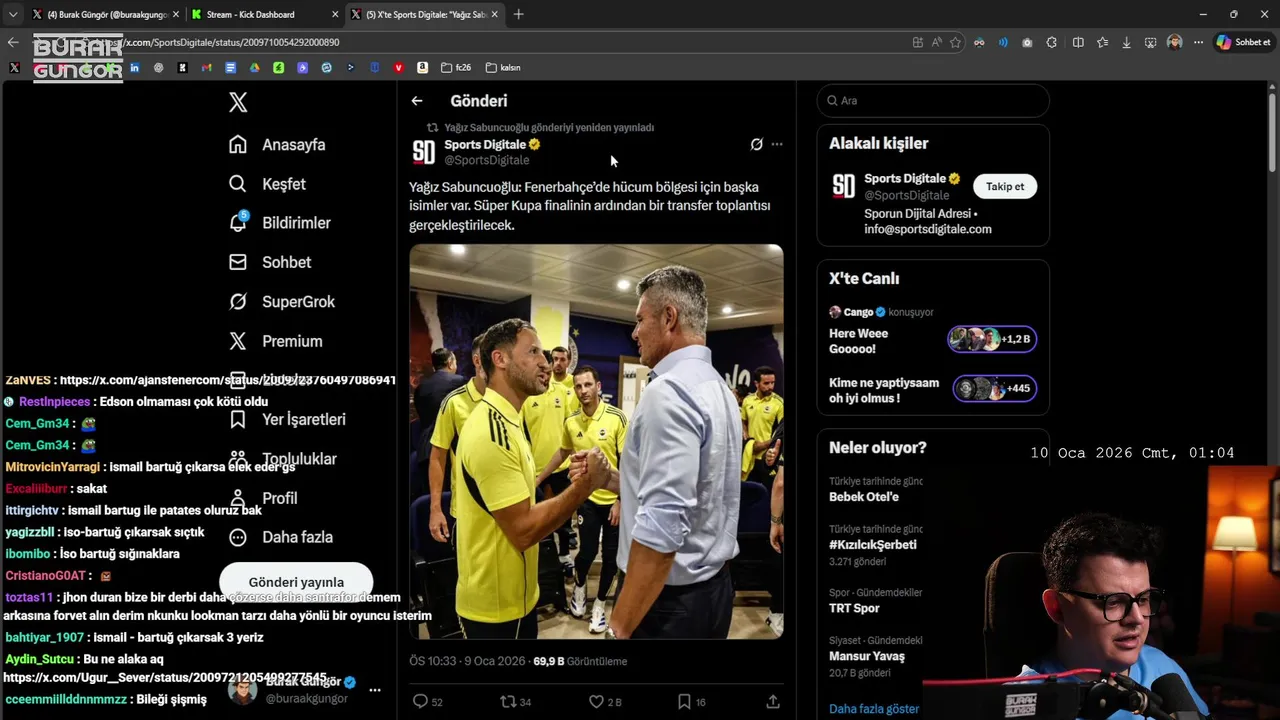Viewport: 1280px width, 720px height.
Task: Click the browser back arrow
Action: coord(13,42)
